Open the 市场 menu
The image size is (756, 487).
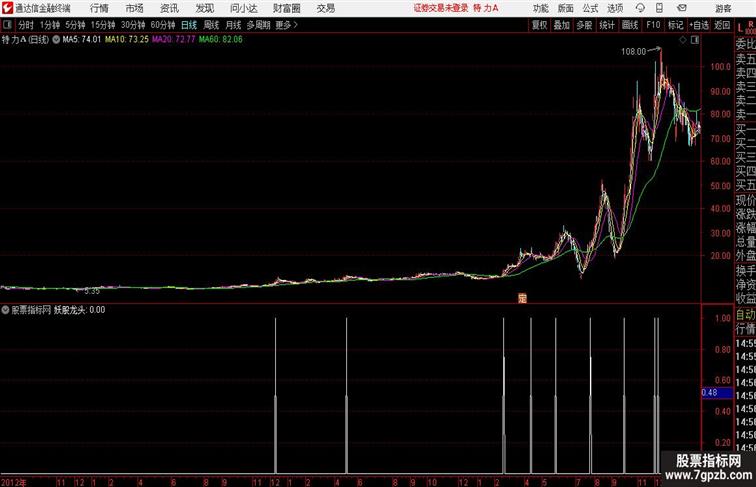pyautogui.click(x=135, y=8)
